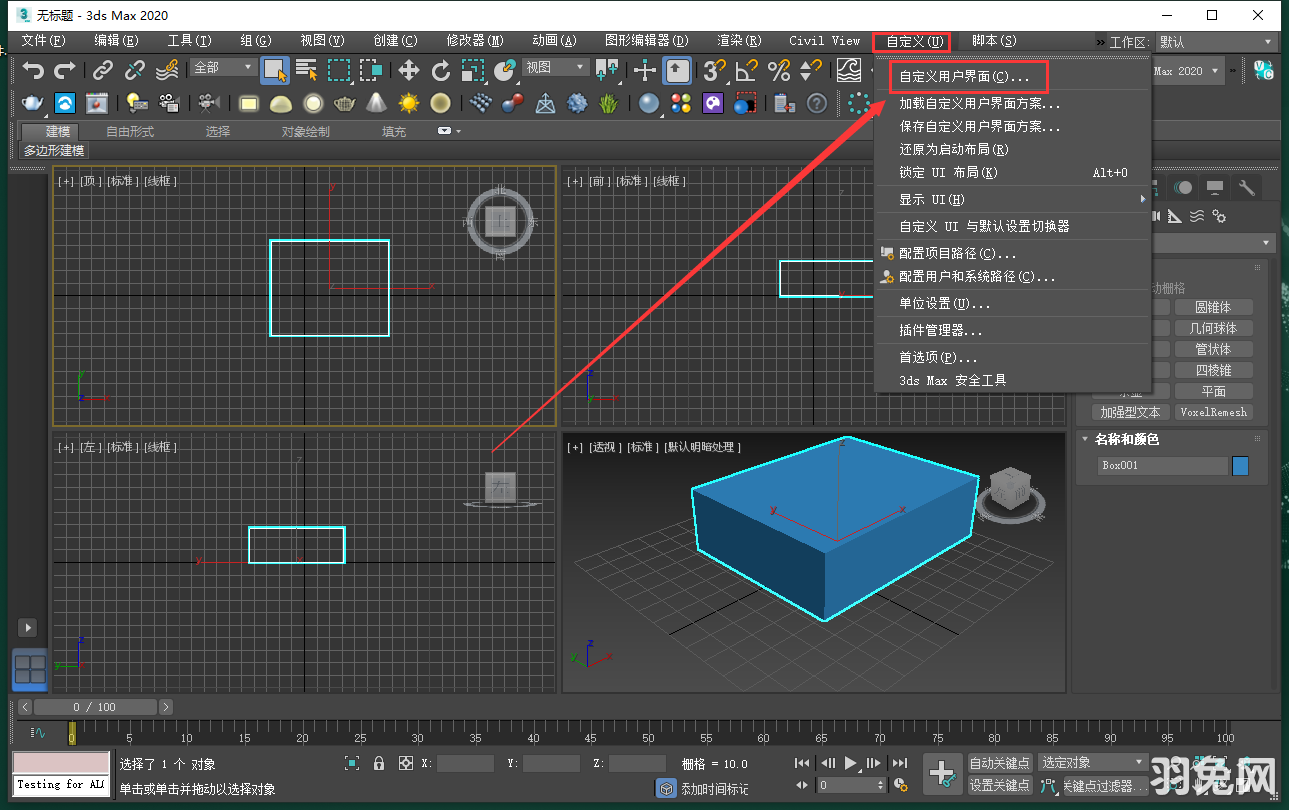Click the Select by Name icon
The width and height of the screenshot is (1289, 810).
click(x=307, y=70)
